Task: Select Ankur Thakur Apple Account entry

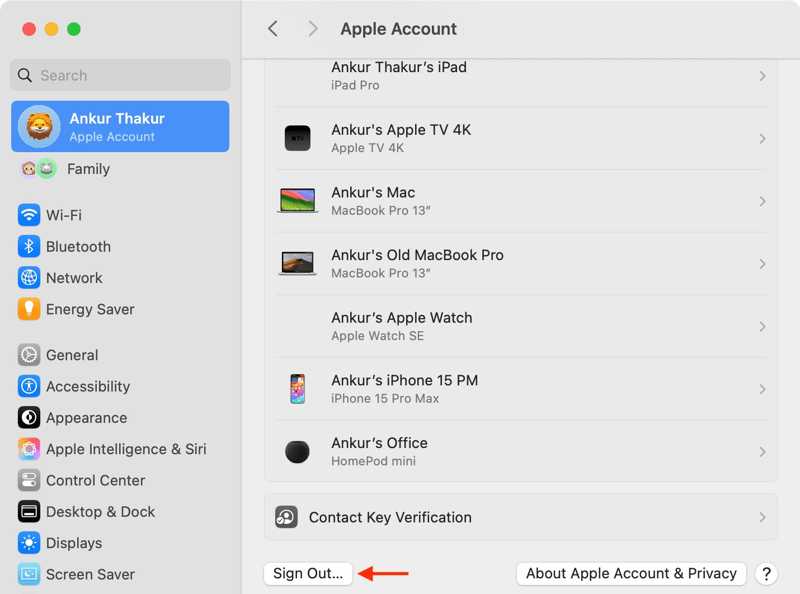Action: click(120, 126)
